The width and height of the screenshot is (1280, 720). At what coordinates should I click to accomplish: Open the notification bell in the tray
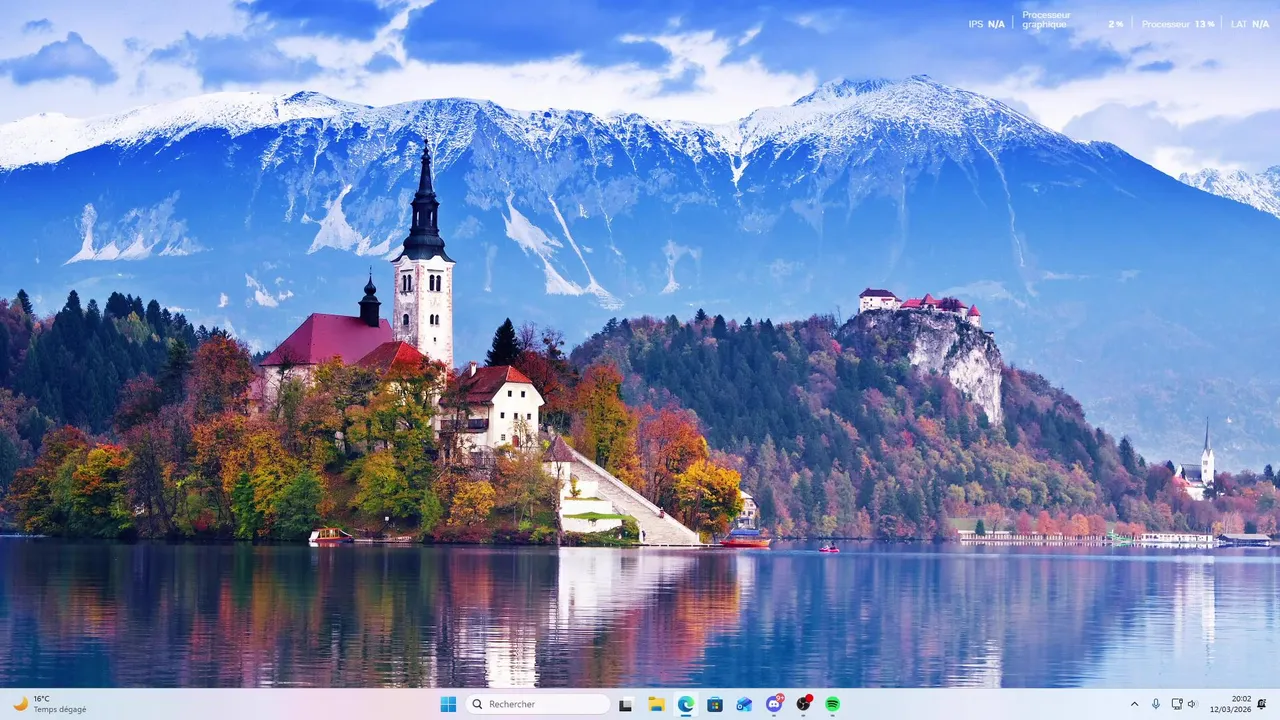pyautogui.click(x=1262, y=704)
